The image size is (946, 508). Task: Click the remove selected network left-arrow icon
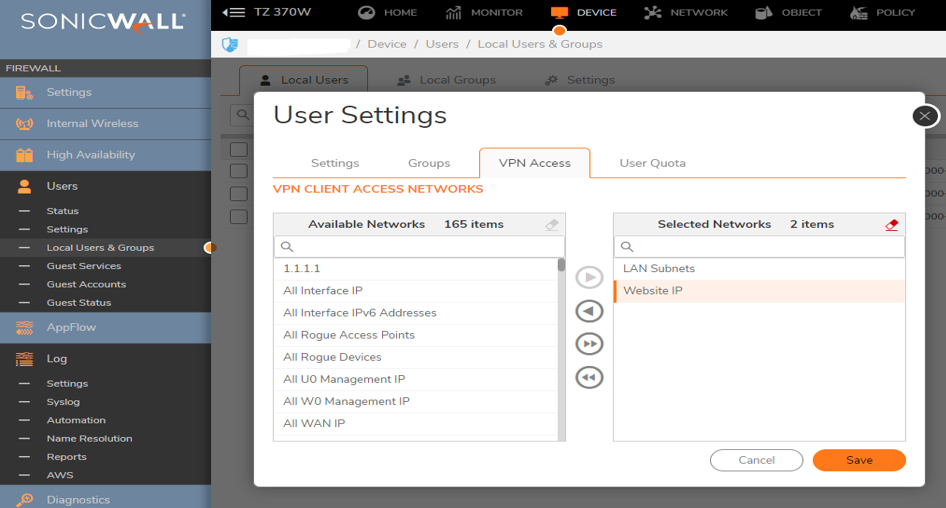590,311
